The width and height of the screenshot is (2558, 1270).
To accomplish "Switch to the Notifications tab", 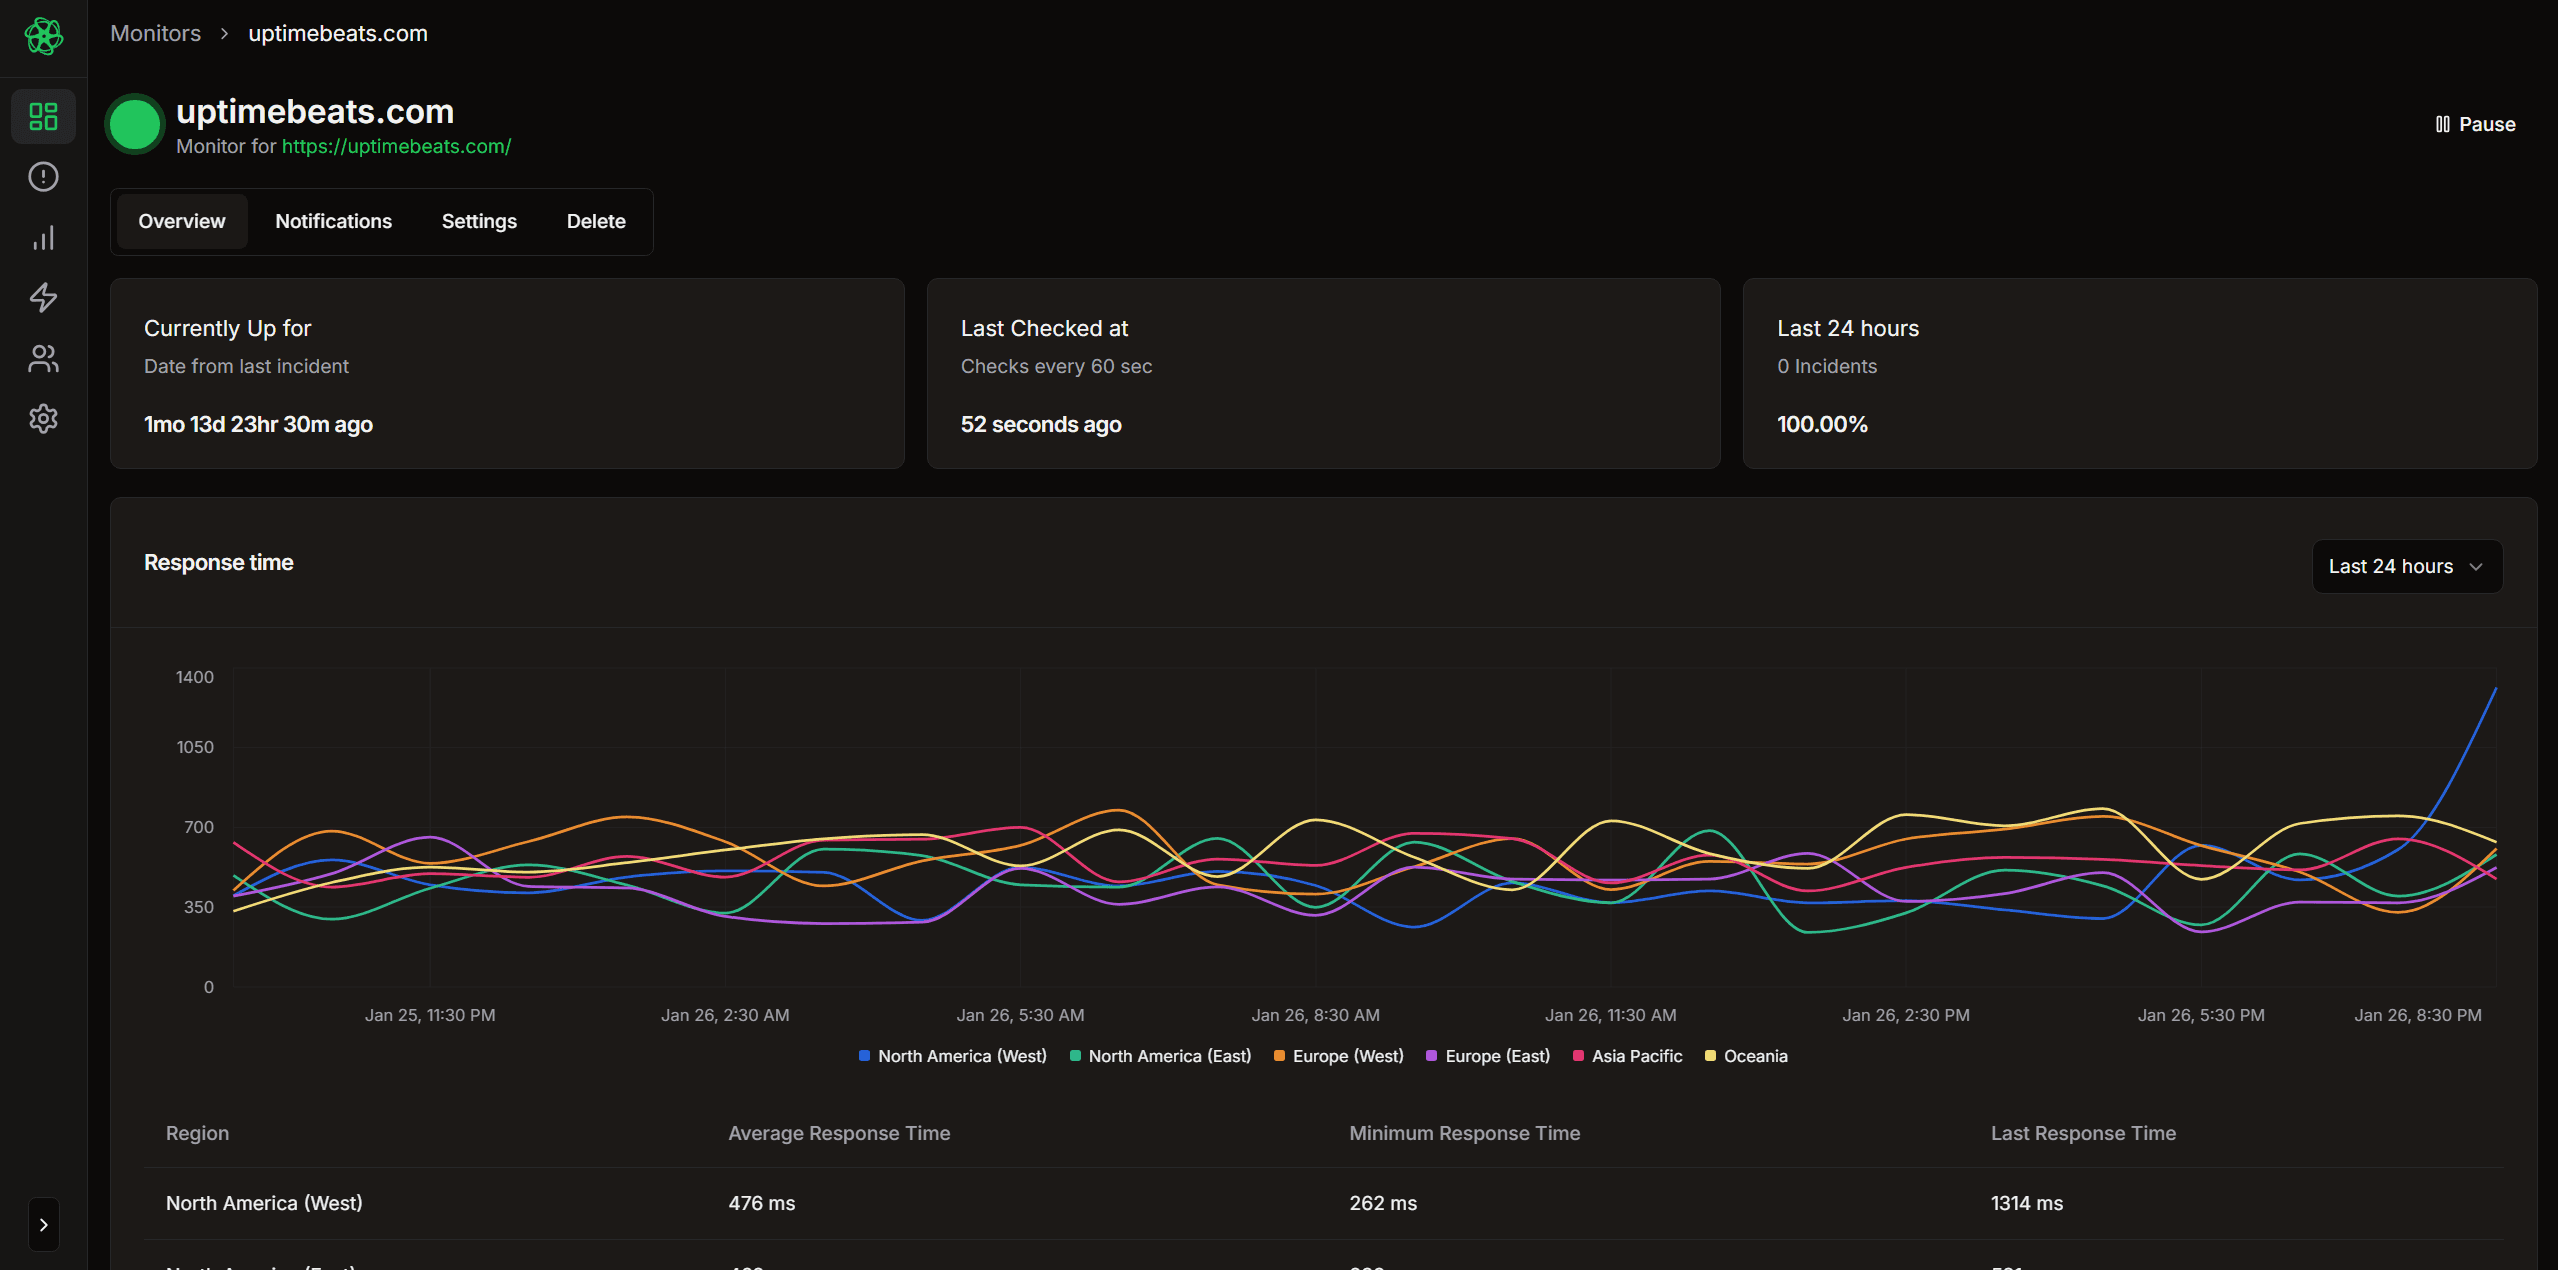I will (333, 221).
